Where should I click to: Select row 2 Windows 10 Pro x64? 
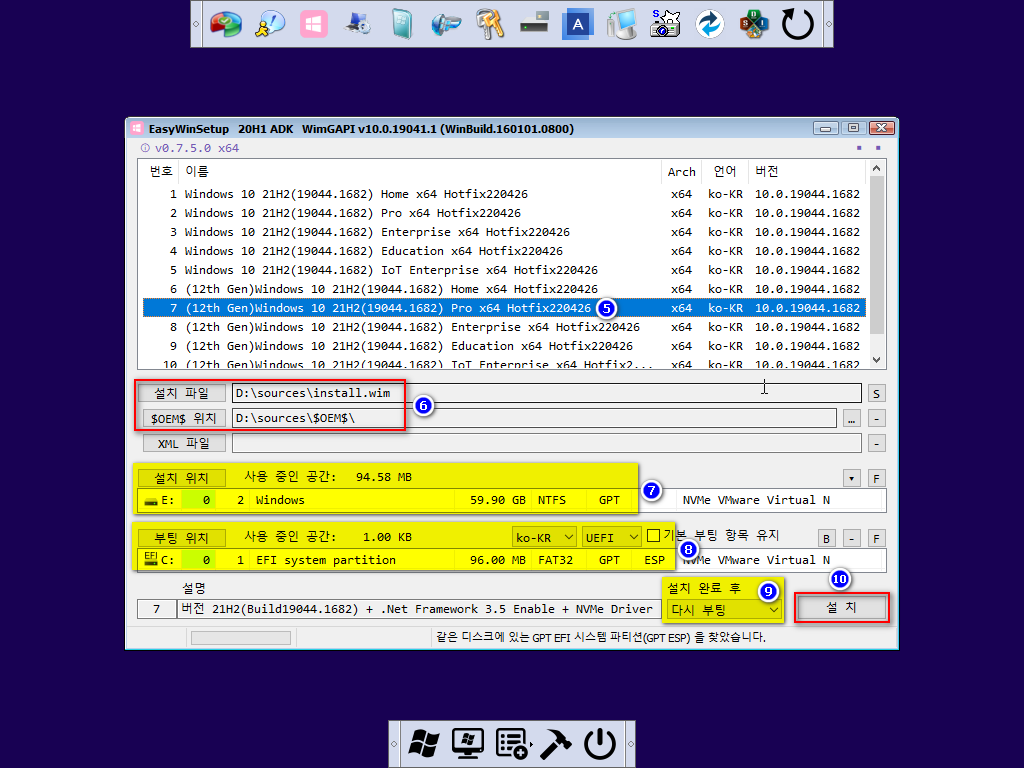click(x=504, y=213)
